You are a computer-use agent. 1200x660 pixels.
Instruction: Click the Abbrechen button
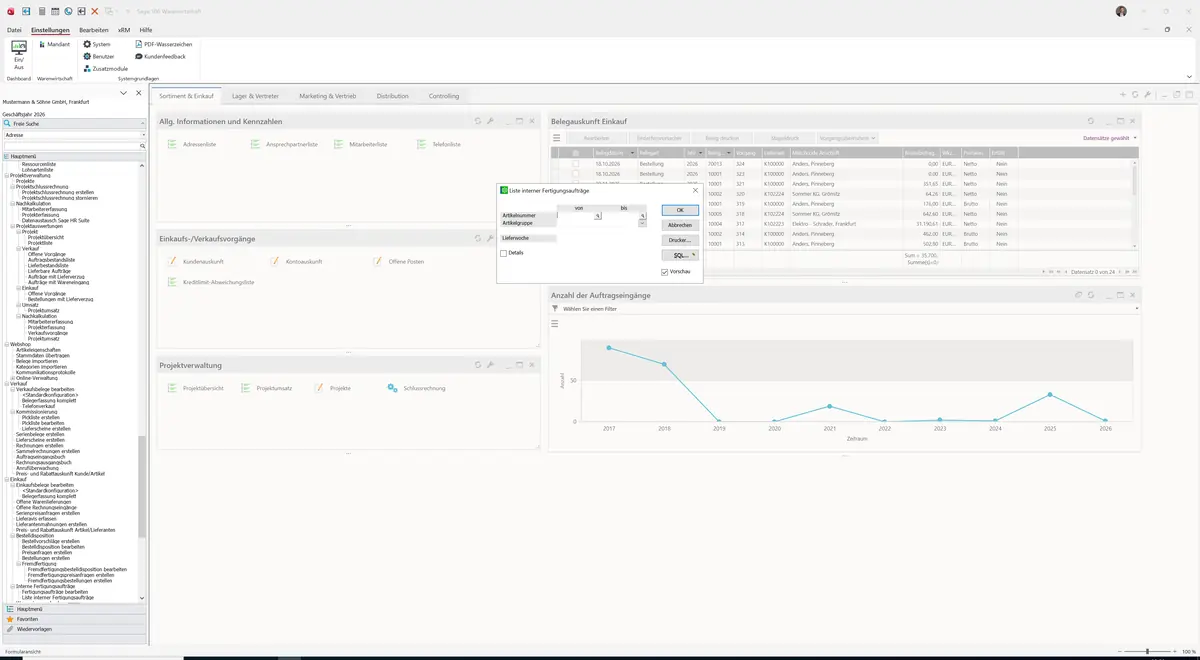(680, 225)
